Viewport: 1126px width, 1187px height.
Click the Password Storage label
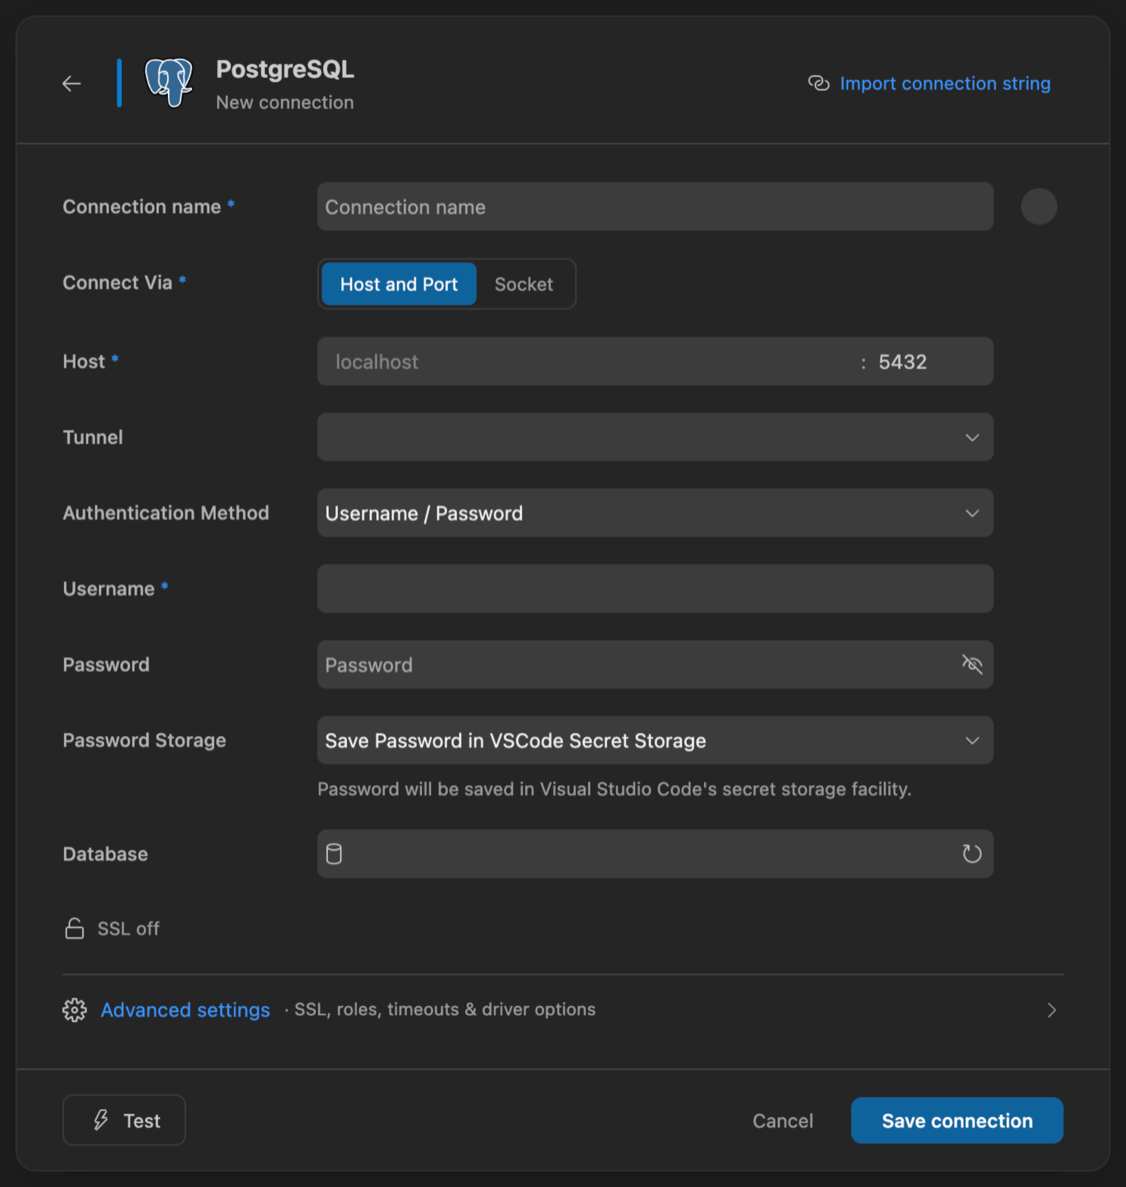point(144,740)
